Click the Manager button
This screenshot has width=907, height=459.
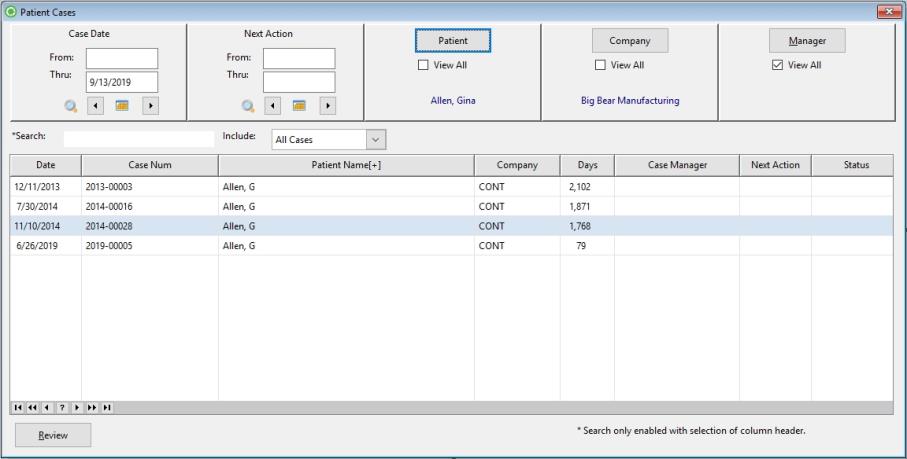pyautogui.click(x=807, y=40)
